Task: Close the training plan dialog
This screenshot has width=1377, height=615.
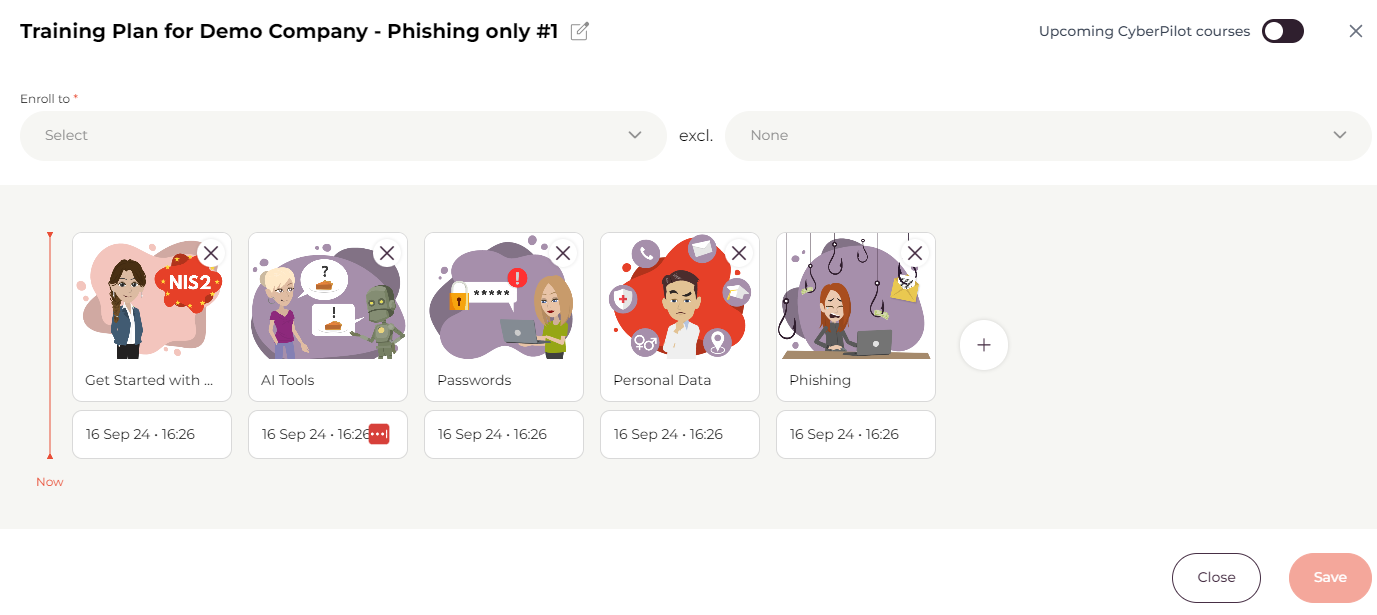Action: [1356, 31]
